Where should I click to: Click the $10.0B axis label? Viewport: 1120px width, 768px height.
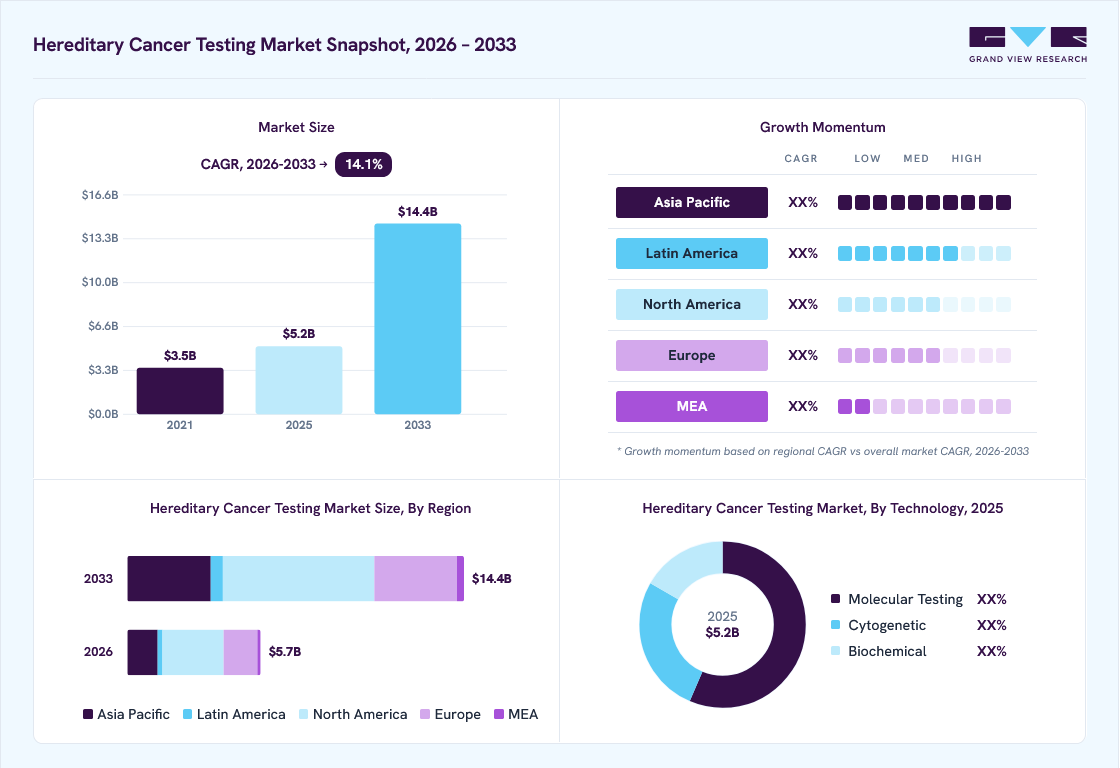click(100, 281)
